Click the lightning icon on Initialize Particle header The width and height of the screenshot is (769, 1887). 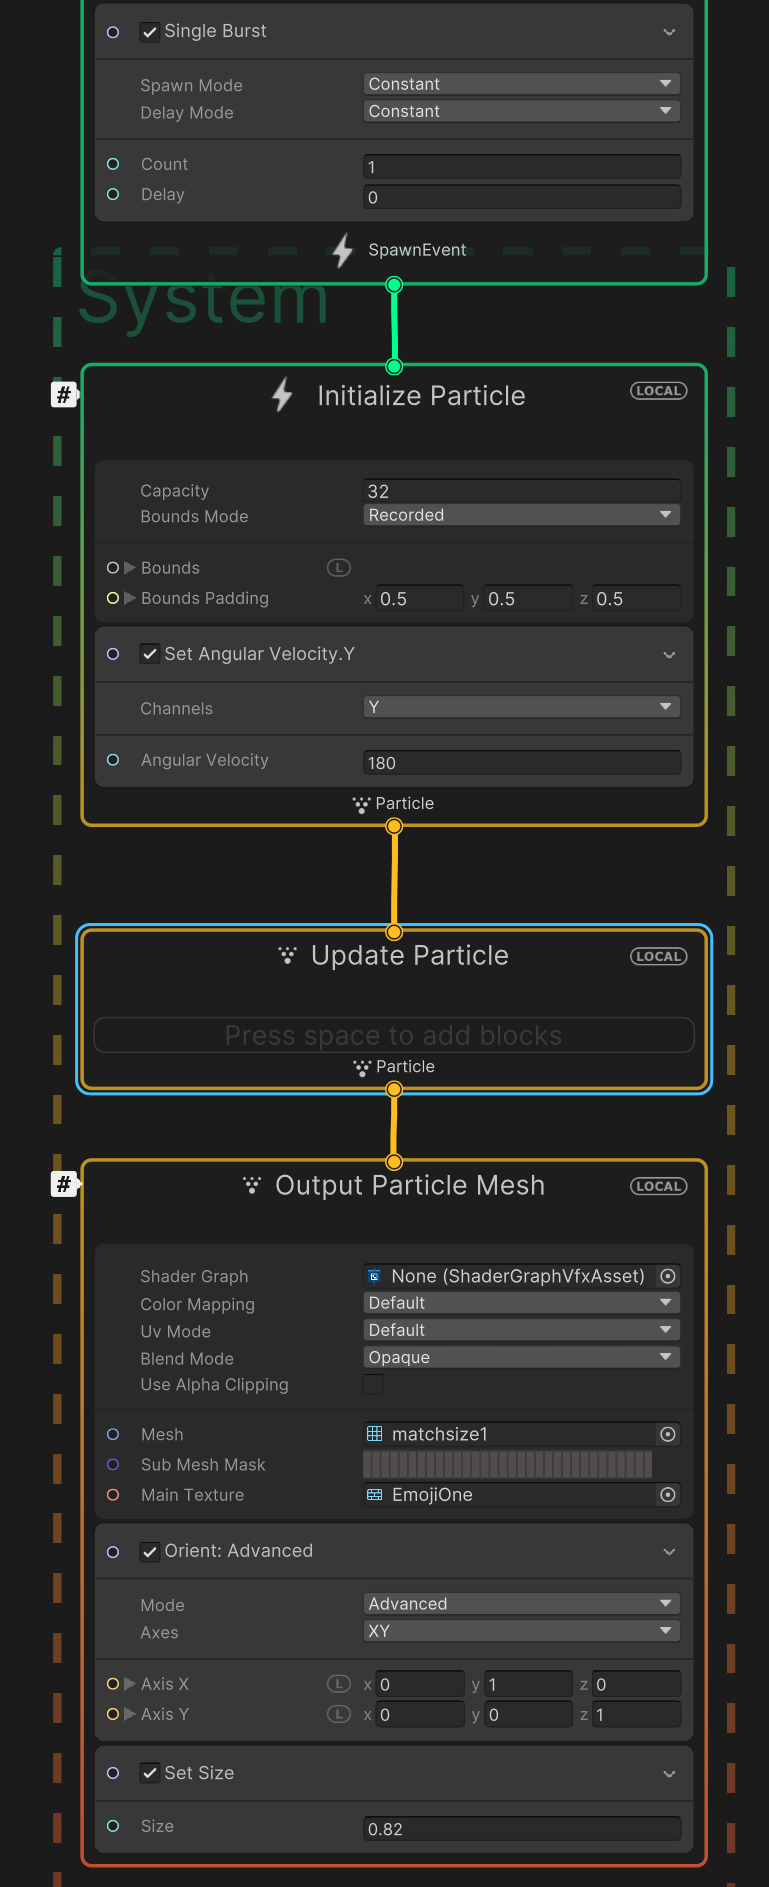pyautogui.click(x=281, y=394)
